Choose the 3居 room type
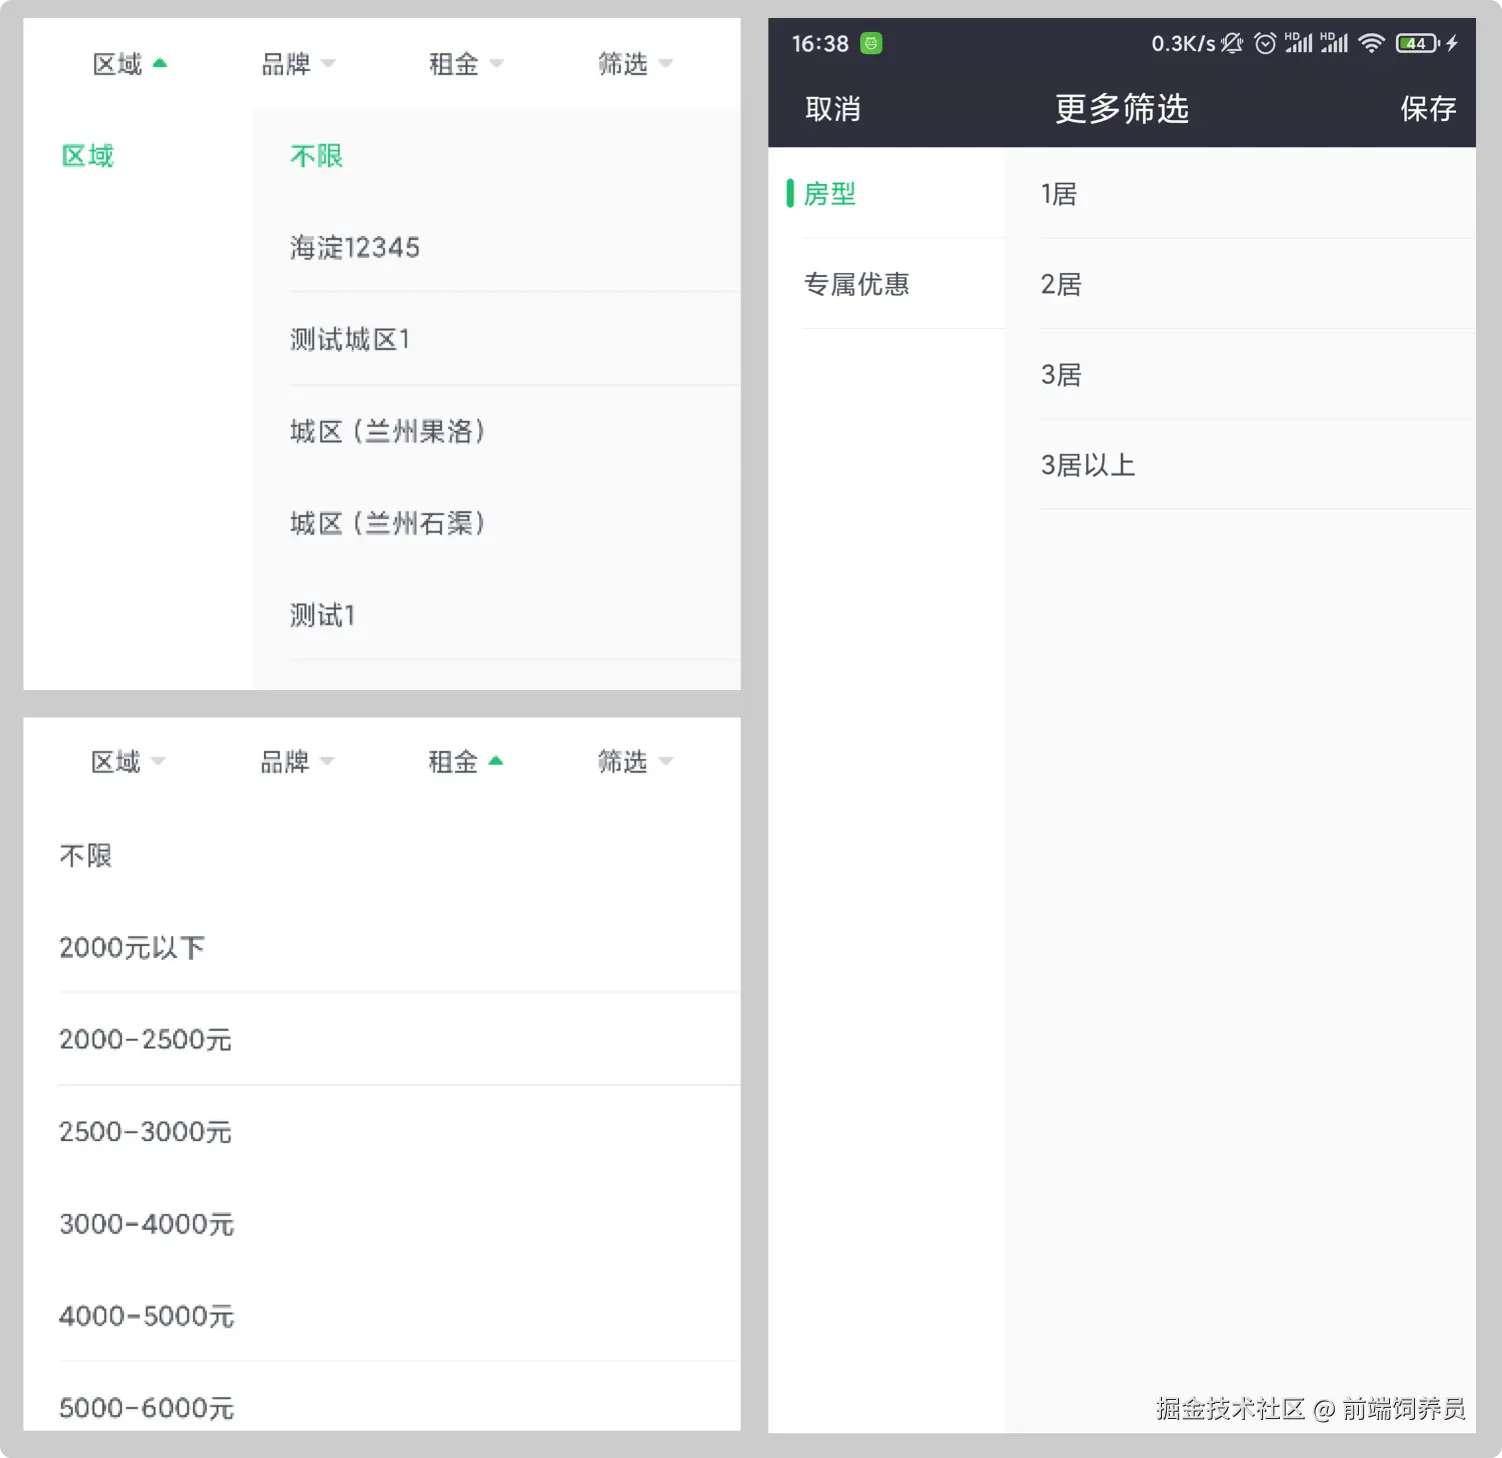This screenshot has height=1458, width=1502. 1240,375
